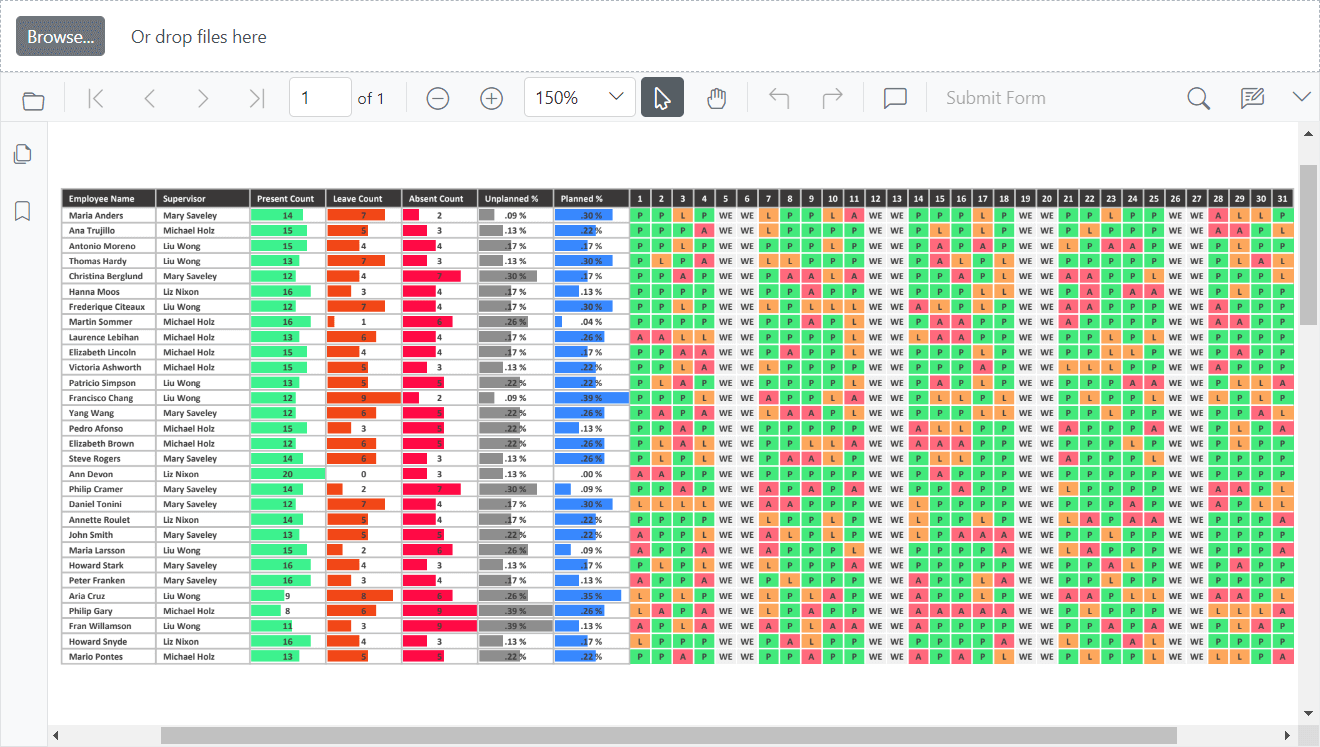Screen dimensions: 1320x747
Task: Click Submit Form button
Action: click(996, 98)
